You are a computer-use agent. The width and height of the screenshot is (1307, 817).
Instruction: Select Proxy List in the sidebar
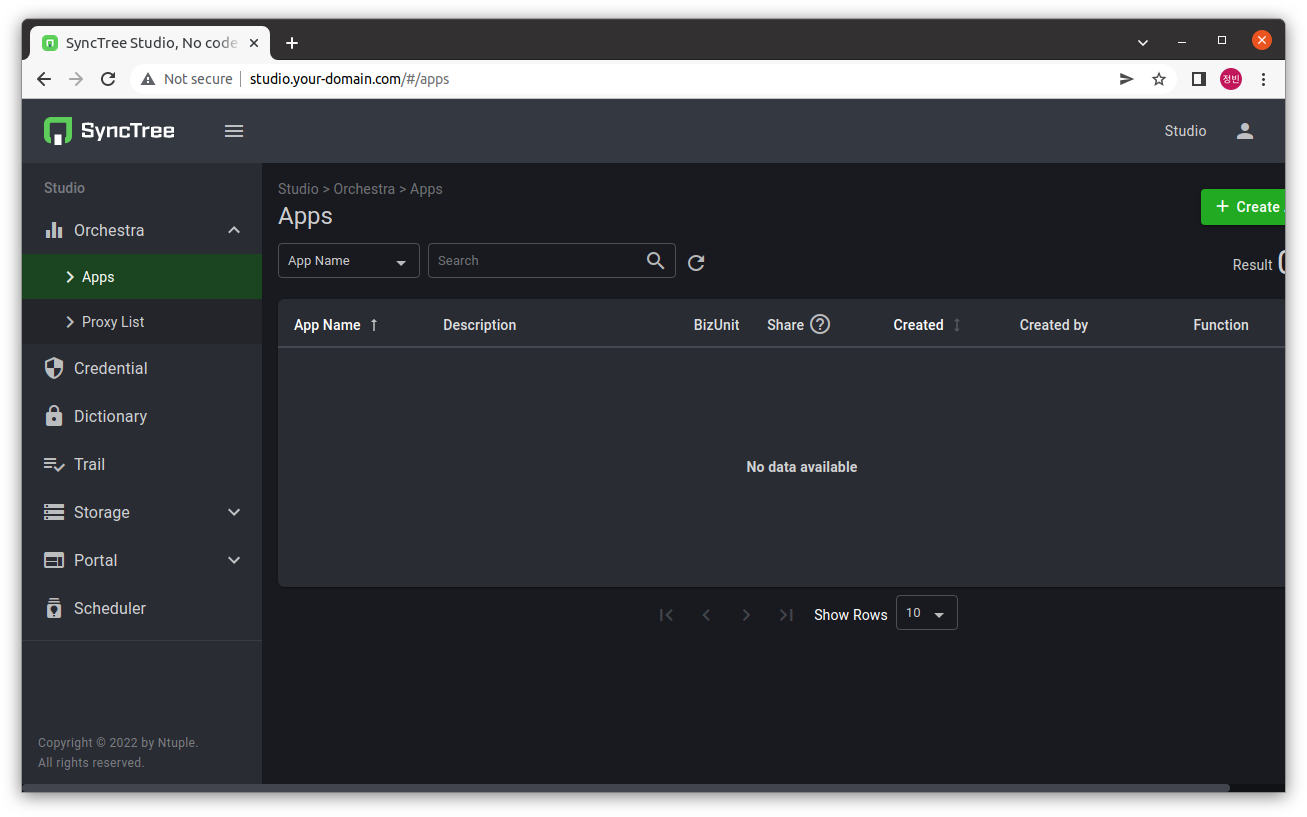pos(113,321)
